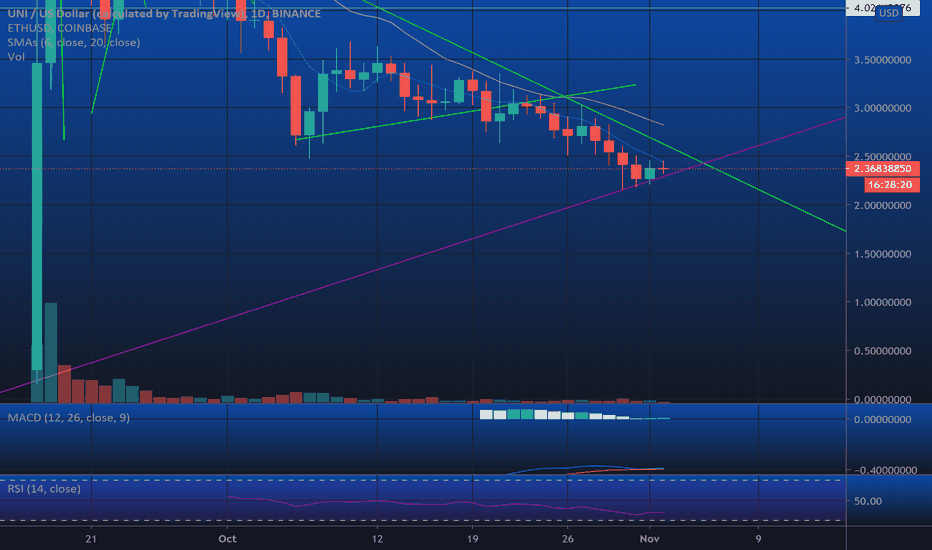The height and width of the screenshot is (550, 932).
Task: Click the 19 date label on time axis
Action: click(473, 539)
